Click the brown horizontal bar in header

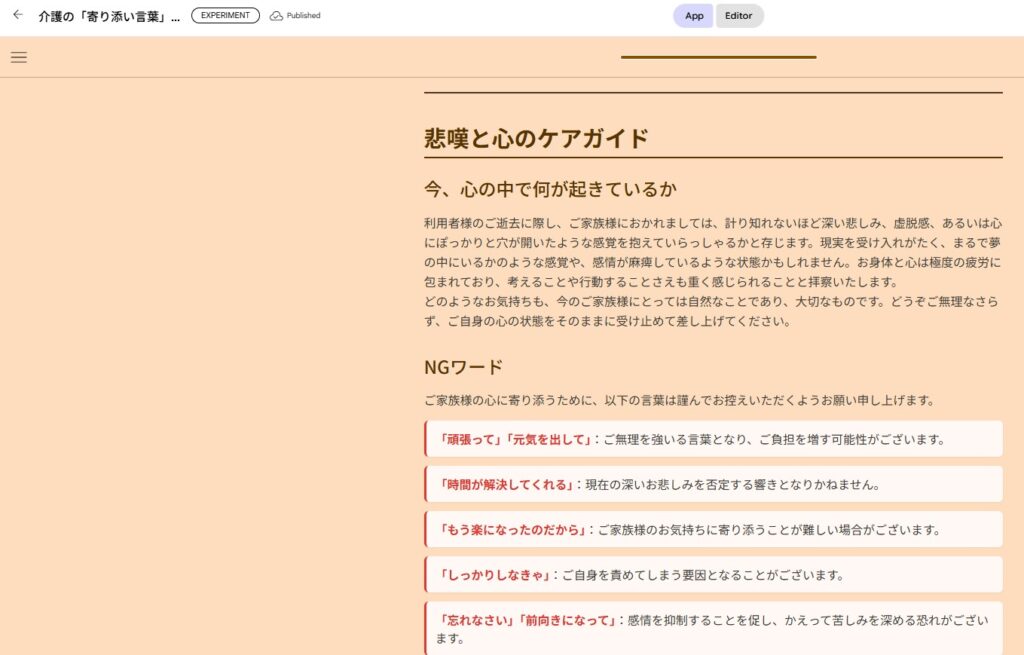click(x=718, y=57)
